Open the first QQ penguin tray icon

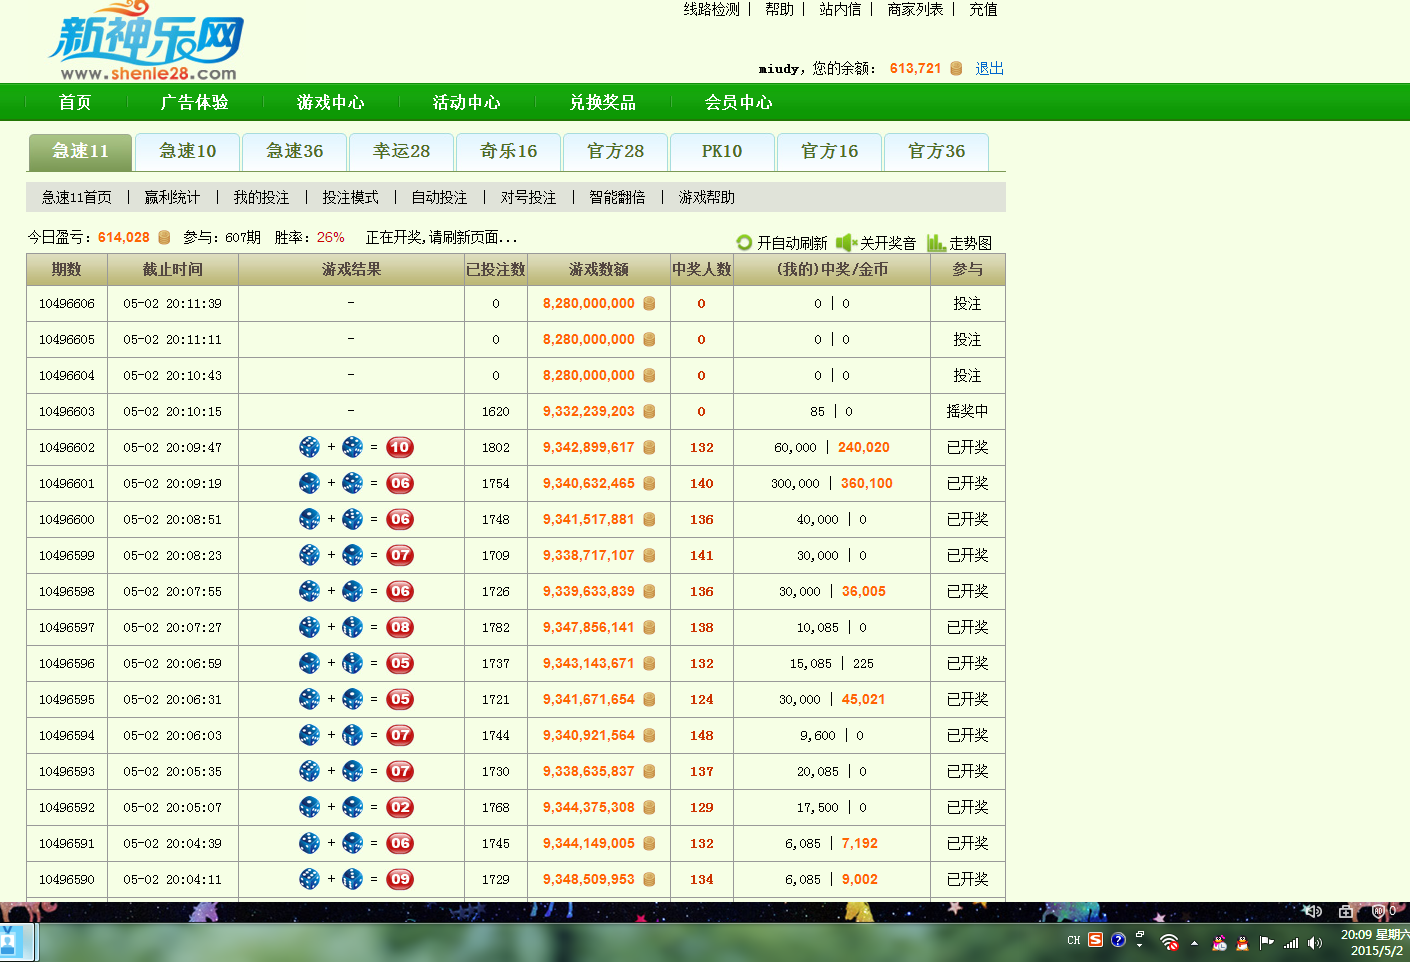pos(1219,942)
